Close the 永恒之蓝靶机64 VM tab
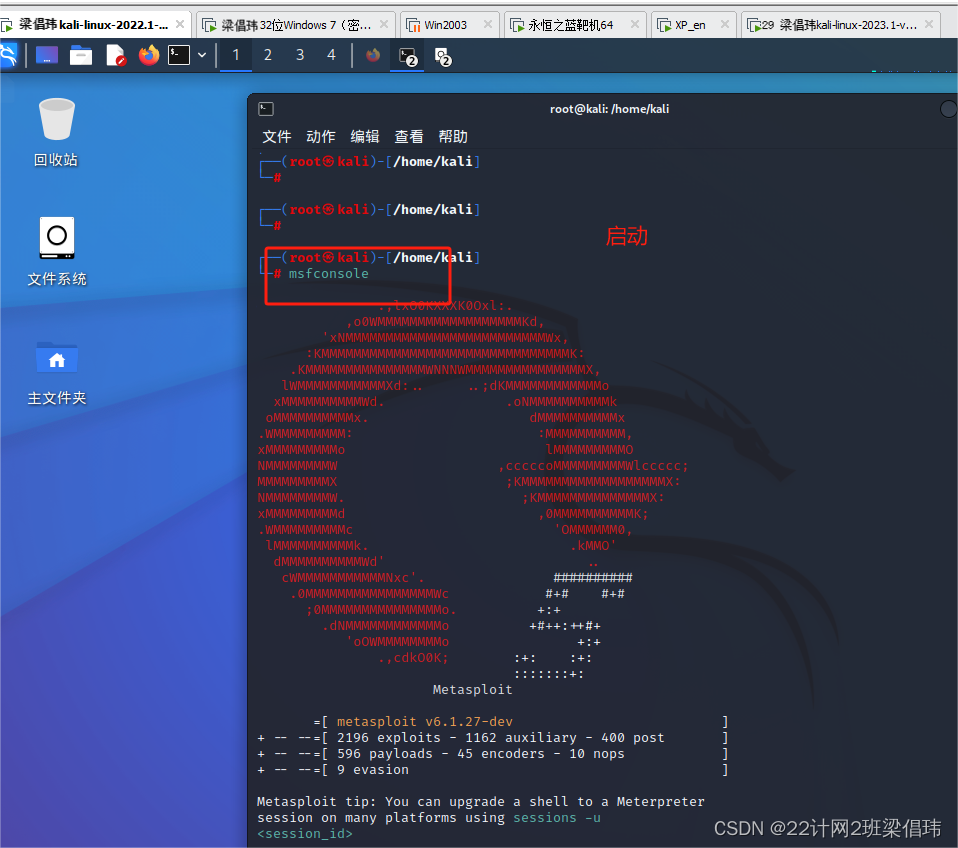958x848 pixels. coord(635,24)
